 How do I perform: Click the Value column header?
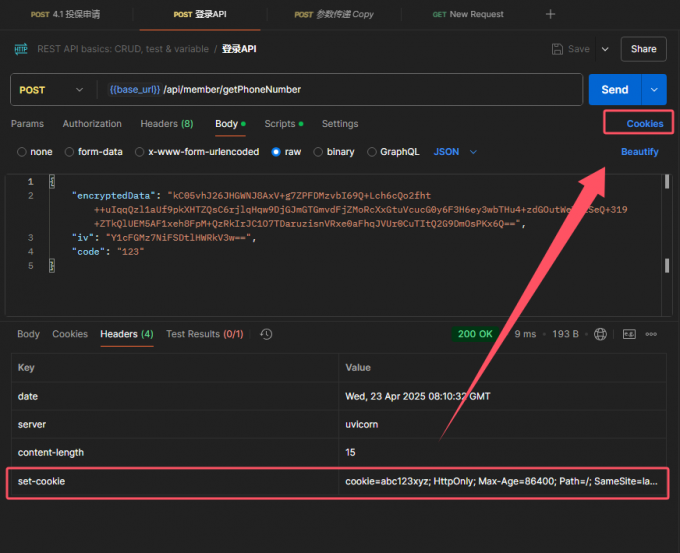502,368
